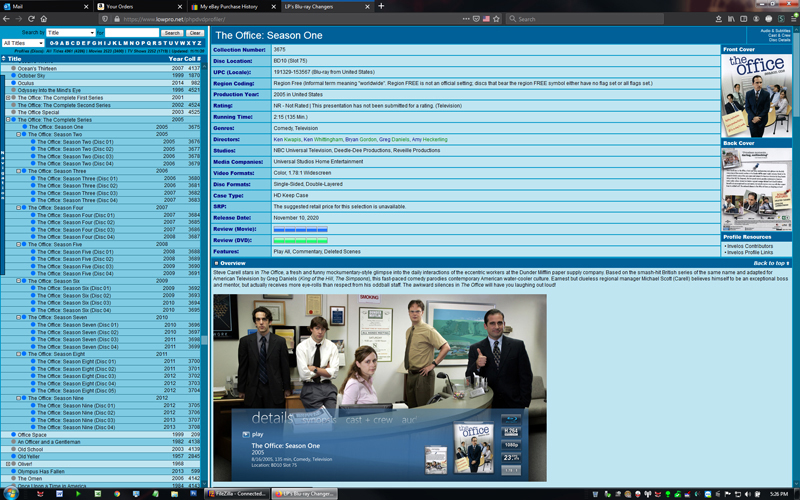The height and width of the screenshot is (500, 800).
Task: Expand the Oliver! title group
Action: click(8, 464)
